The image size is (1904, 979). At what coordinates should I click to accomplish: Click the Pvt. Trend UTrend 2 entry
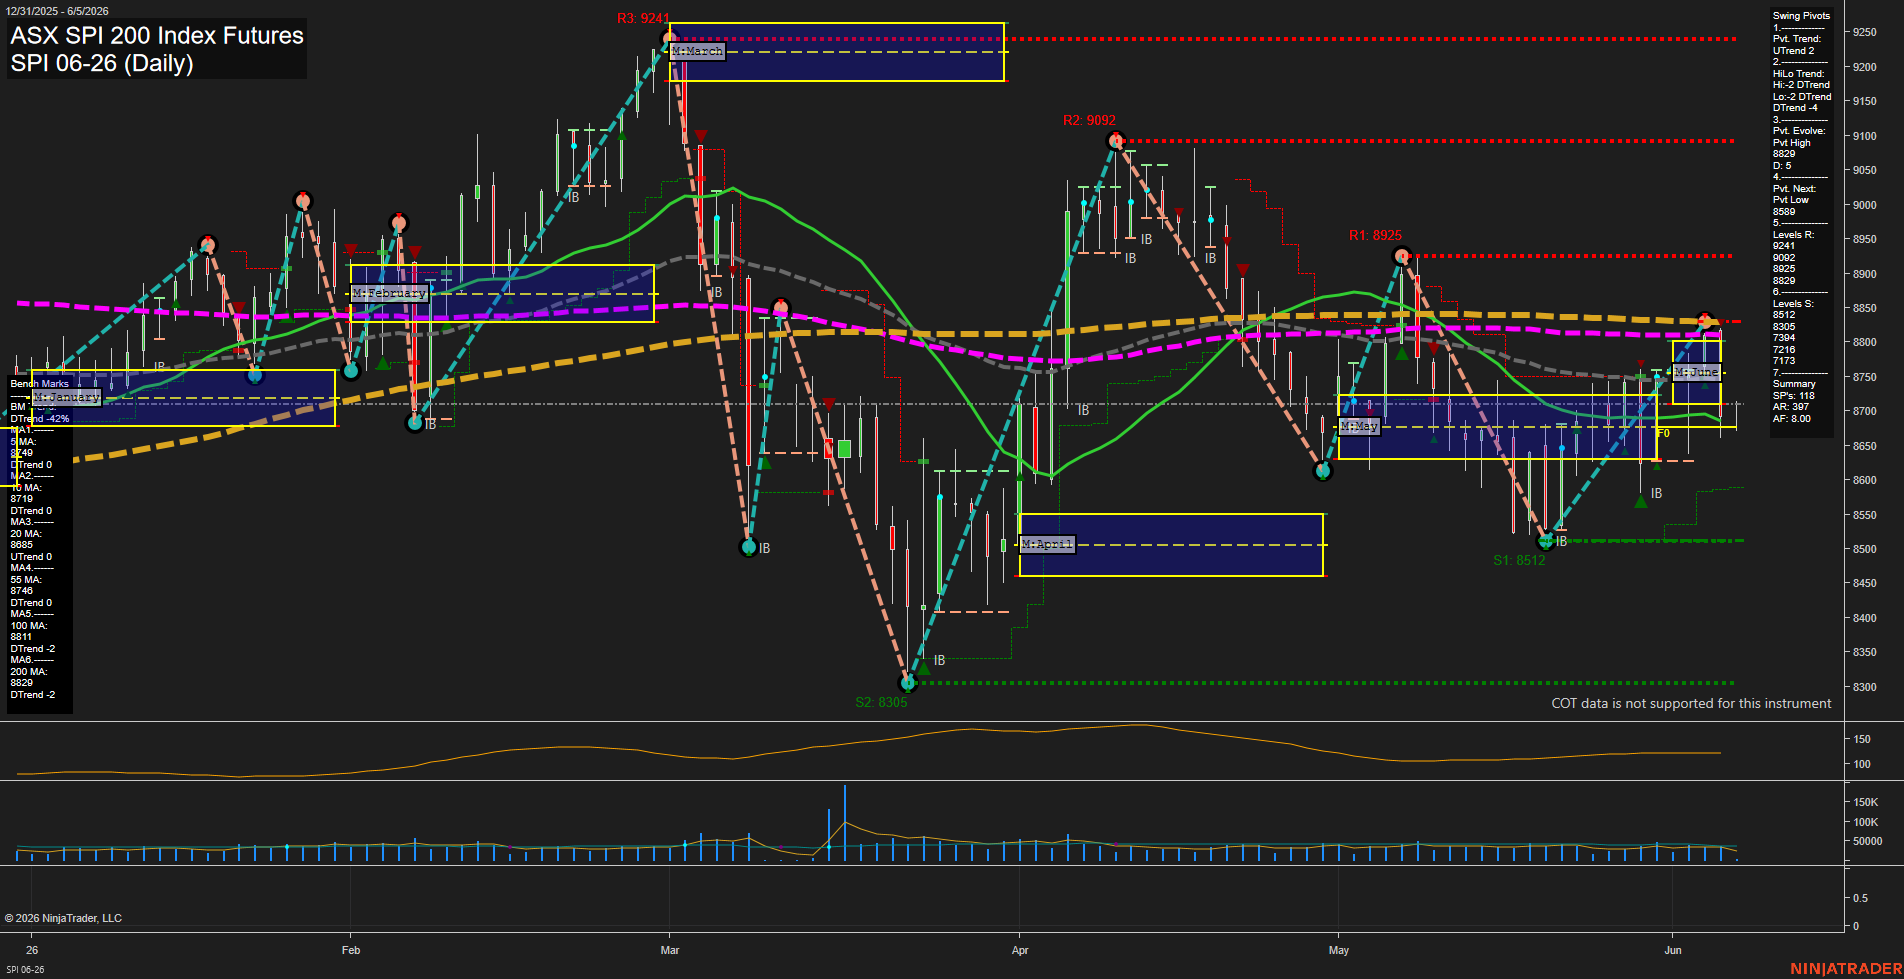click(1796, 45)
